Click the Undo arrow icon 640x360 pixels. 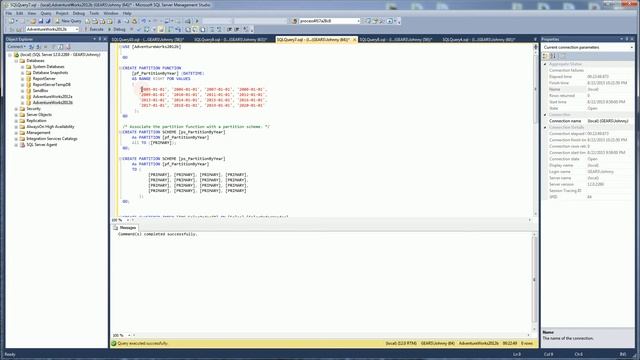[x=144, y=21]
